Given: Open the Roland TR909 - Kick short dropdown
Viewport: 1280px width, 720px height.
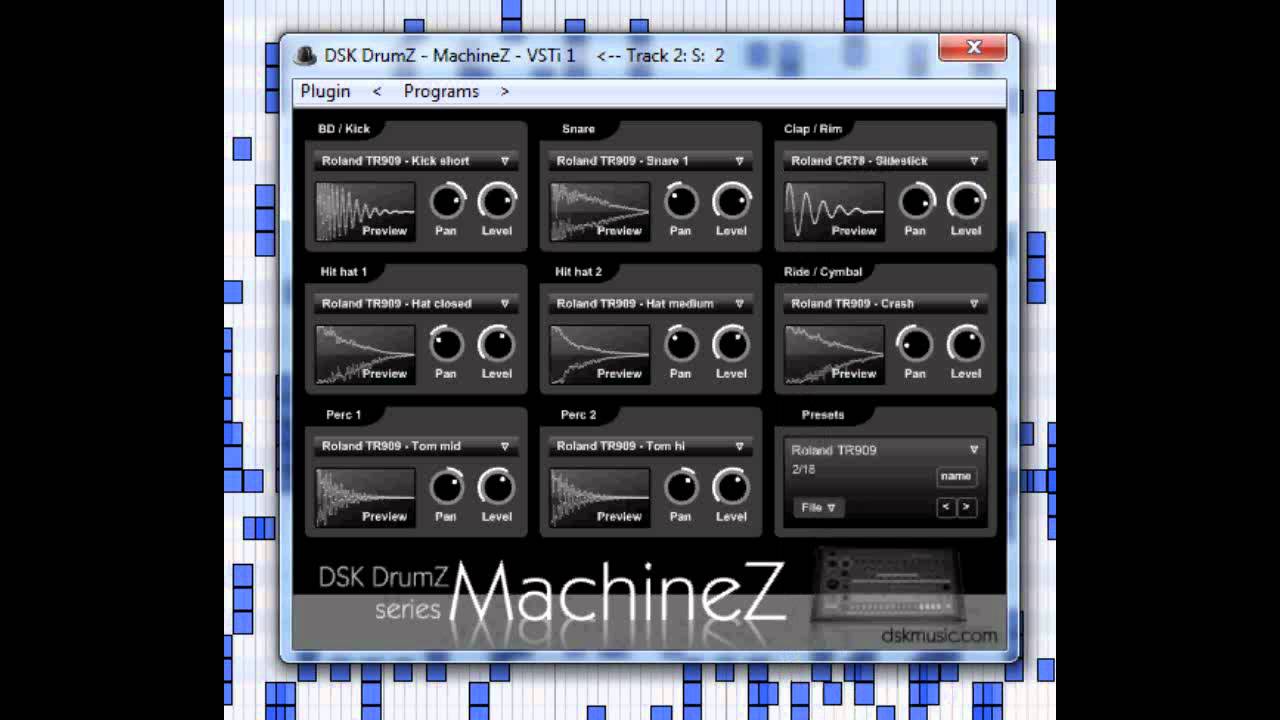Looking at the screenshot, I should 416,161.
